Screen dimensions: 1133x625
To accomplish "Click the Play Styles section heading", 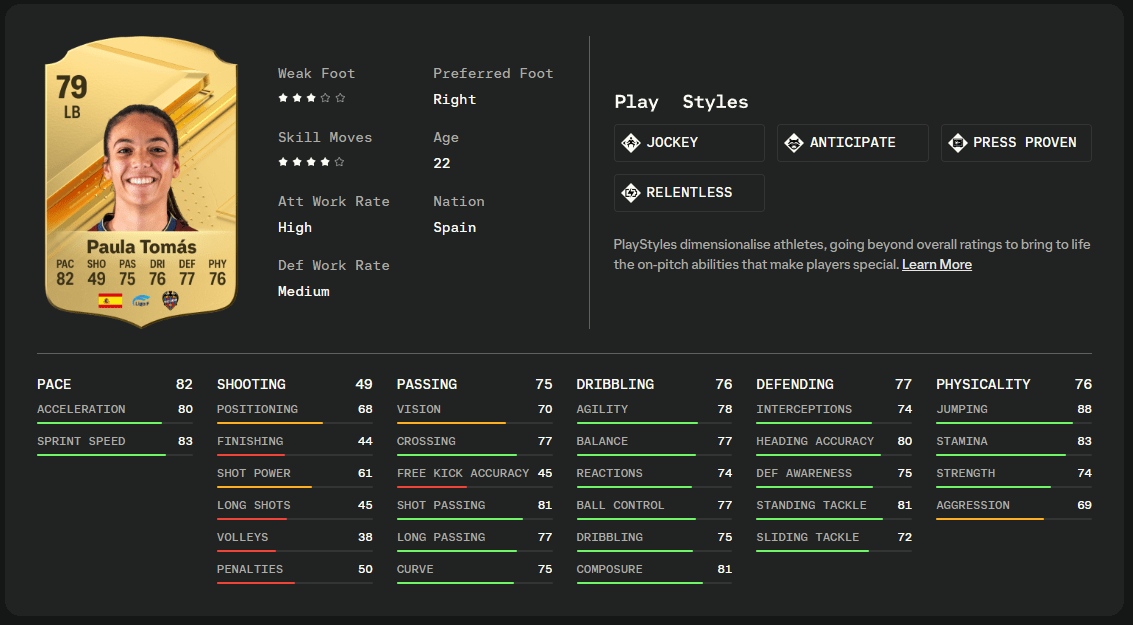I will click(681, 103).
